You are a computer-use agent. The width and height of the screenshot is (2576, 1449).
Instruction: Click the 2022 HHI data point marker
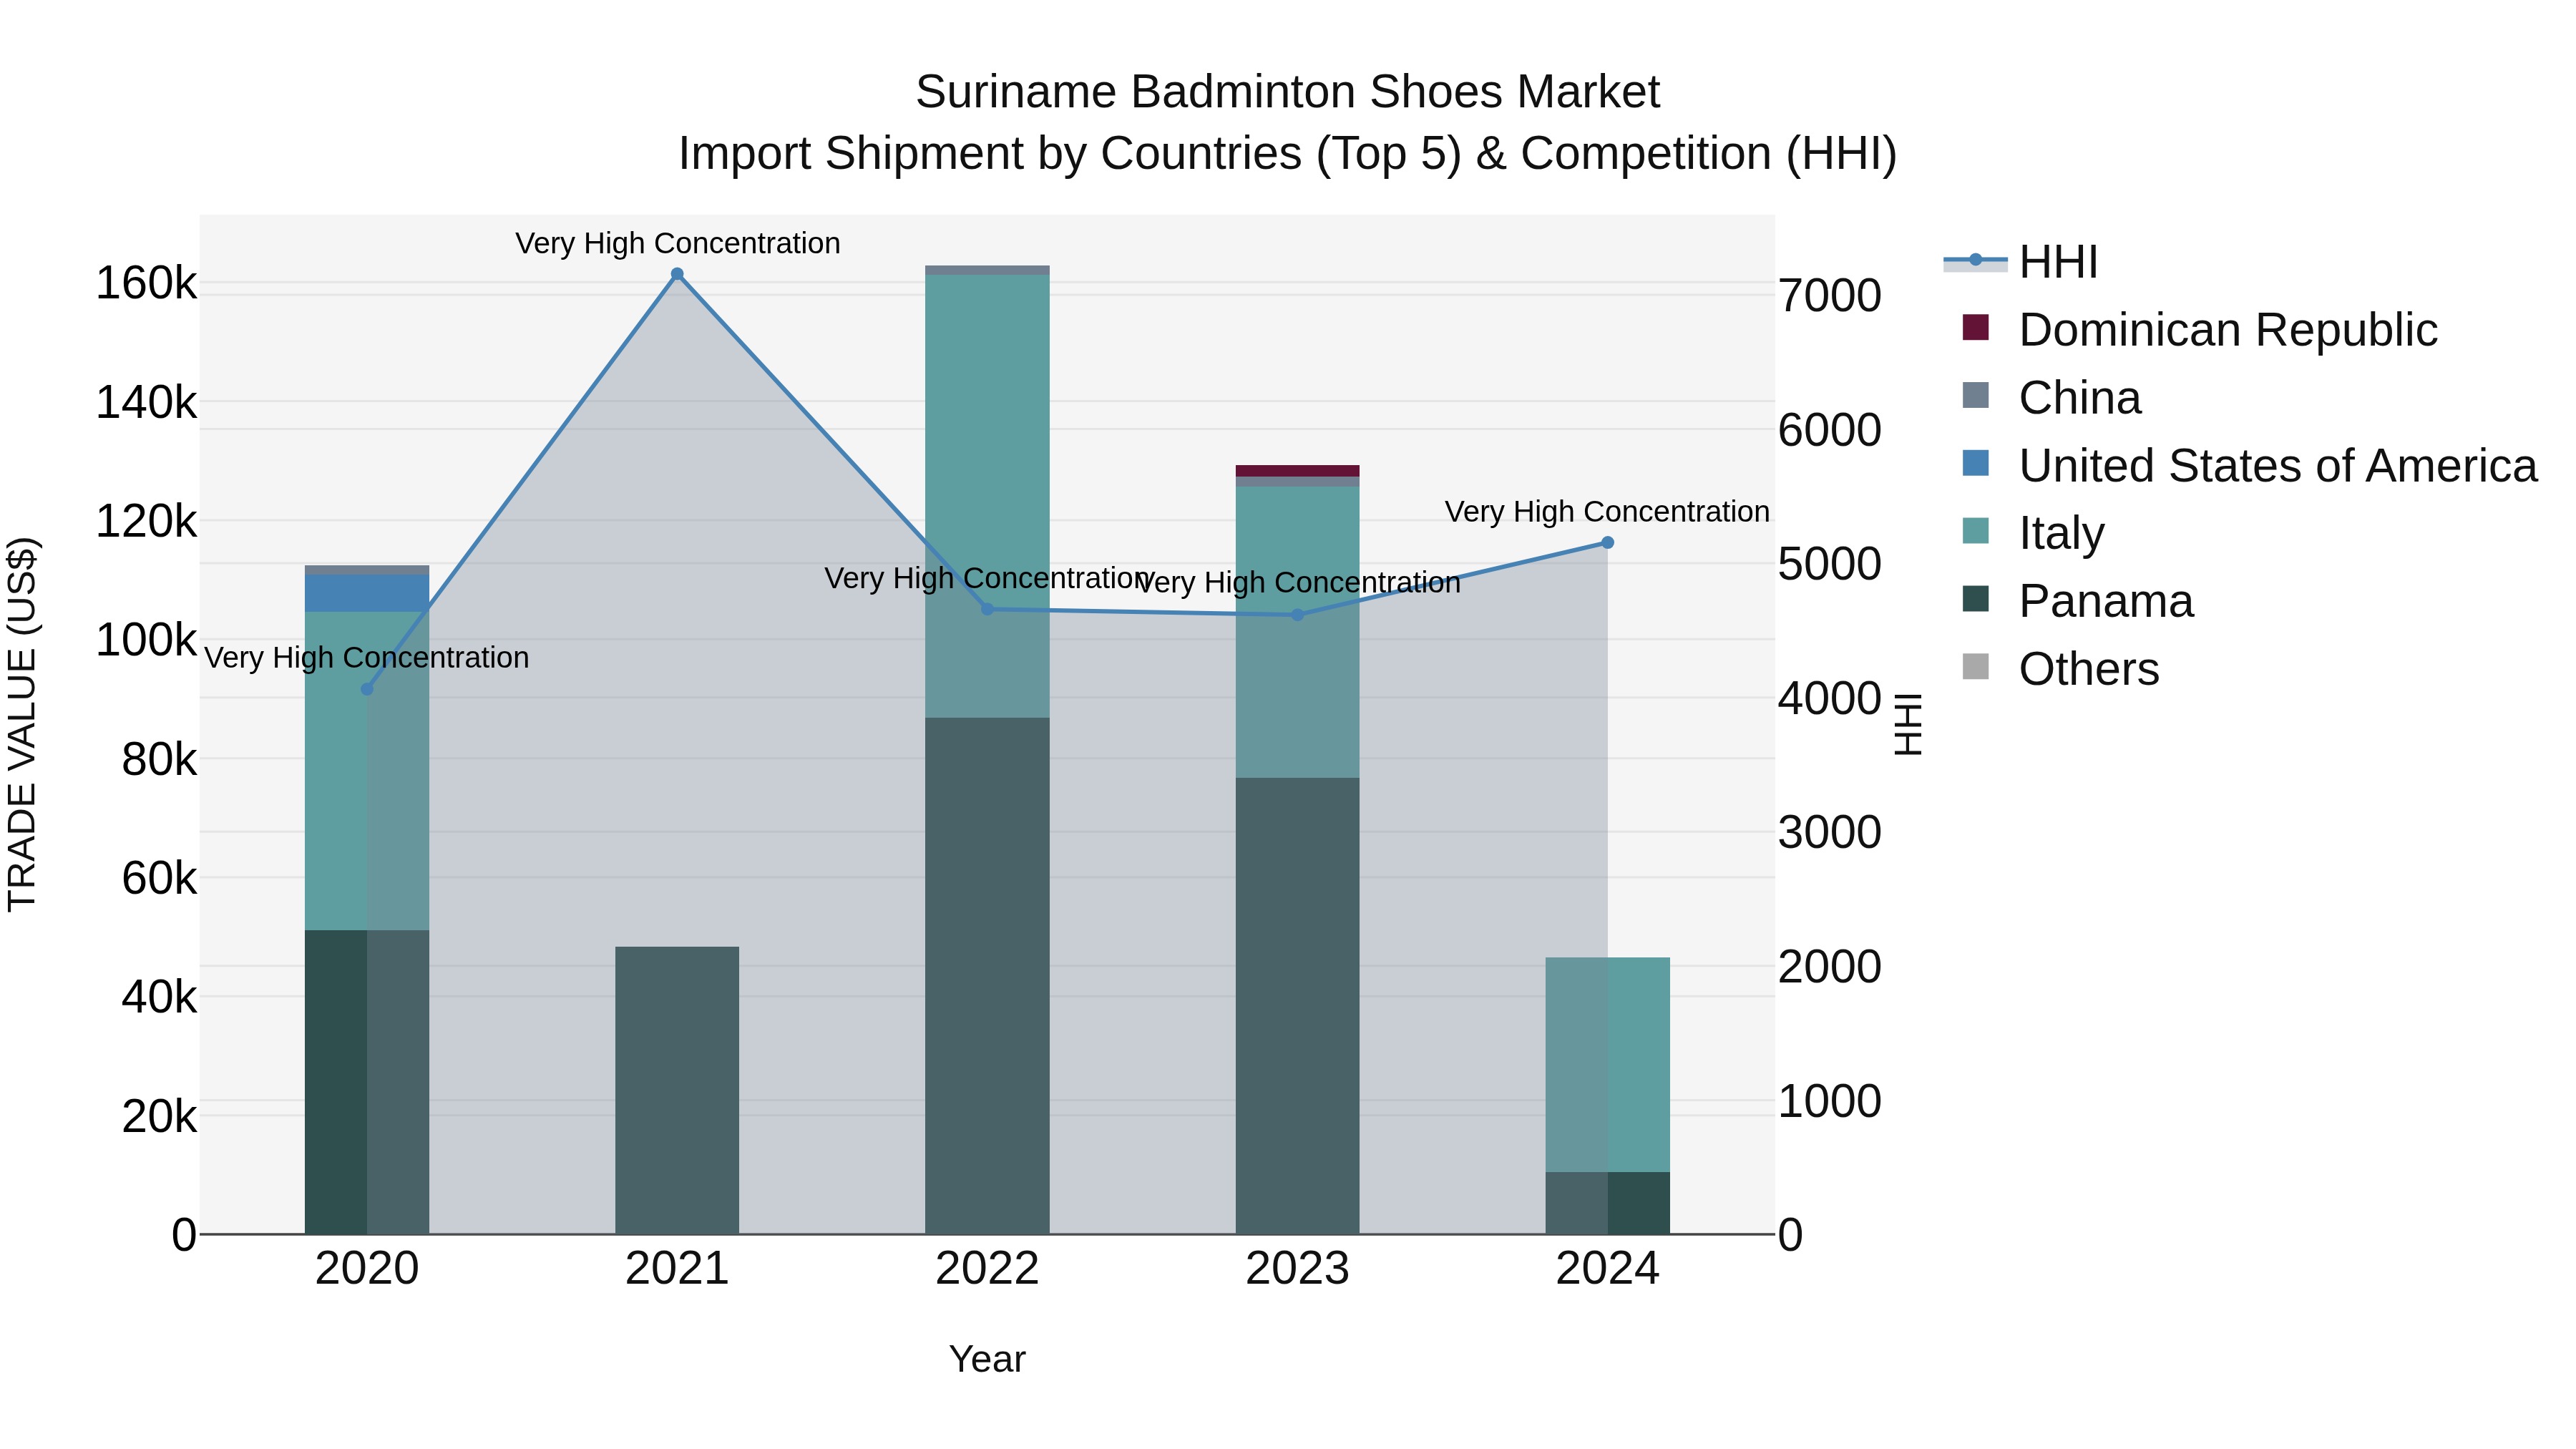click(x=987, y=609)
